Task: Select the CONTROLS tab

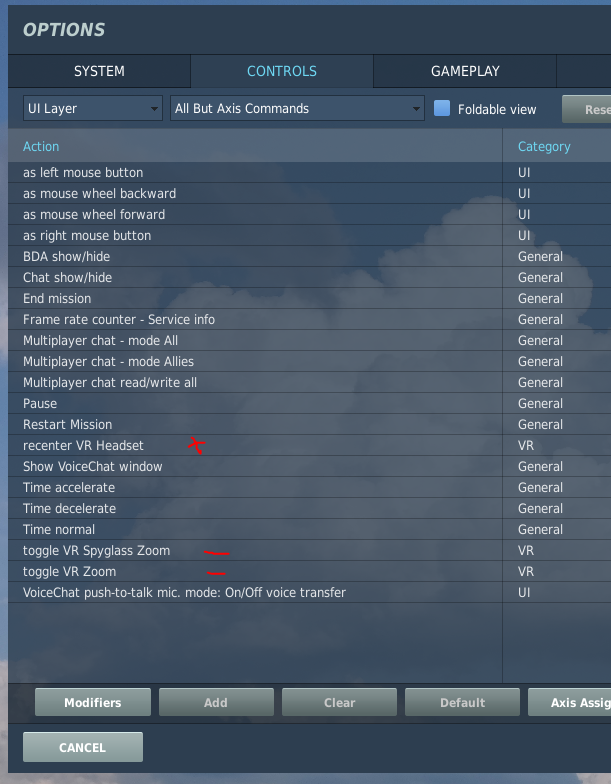Action: pyautogui.click(x=282, y=71)
